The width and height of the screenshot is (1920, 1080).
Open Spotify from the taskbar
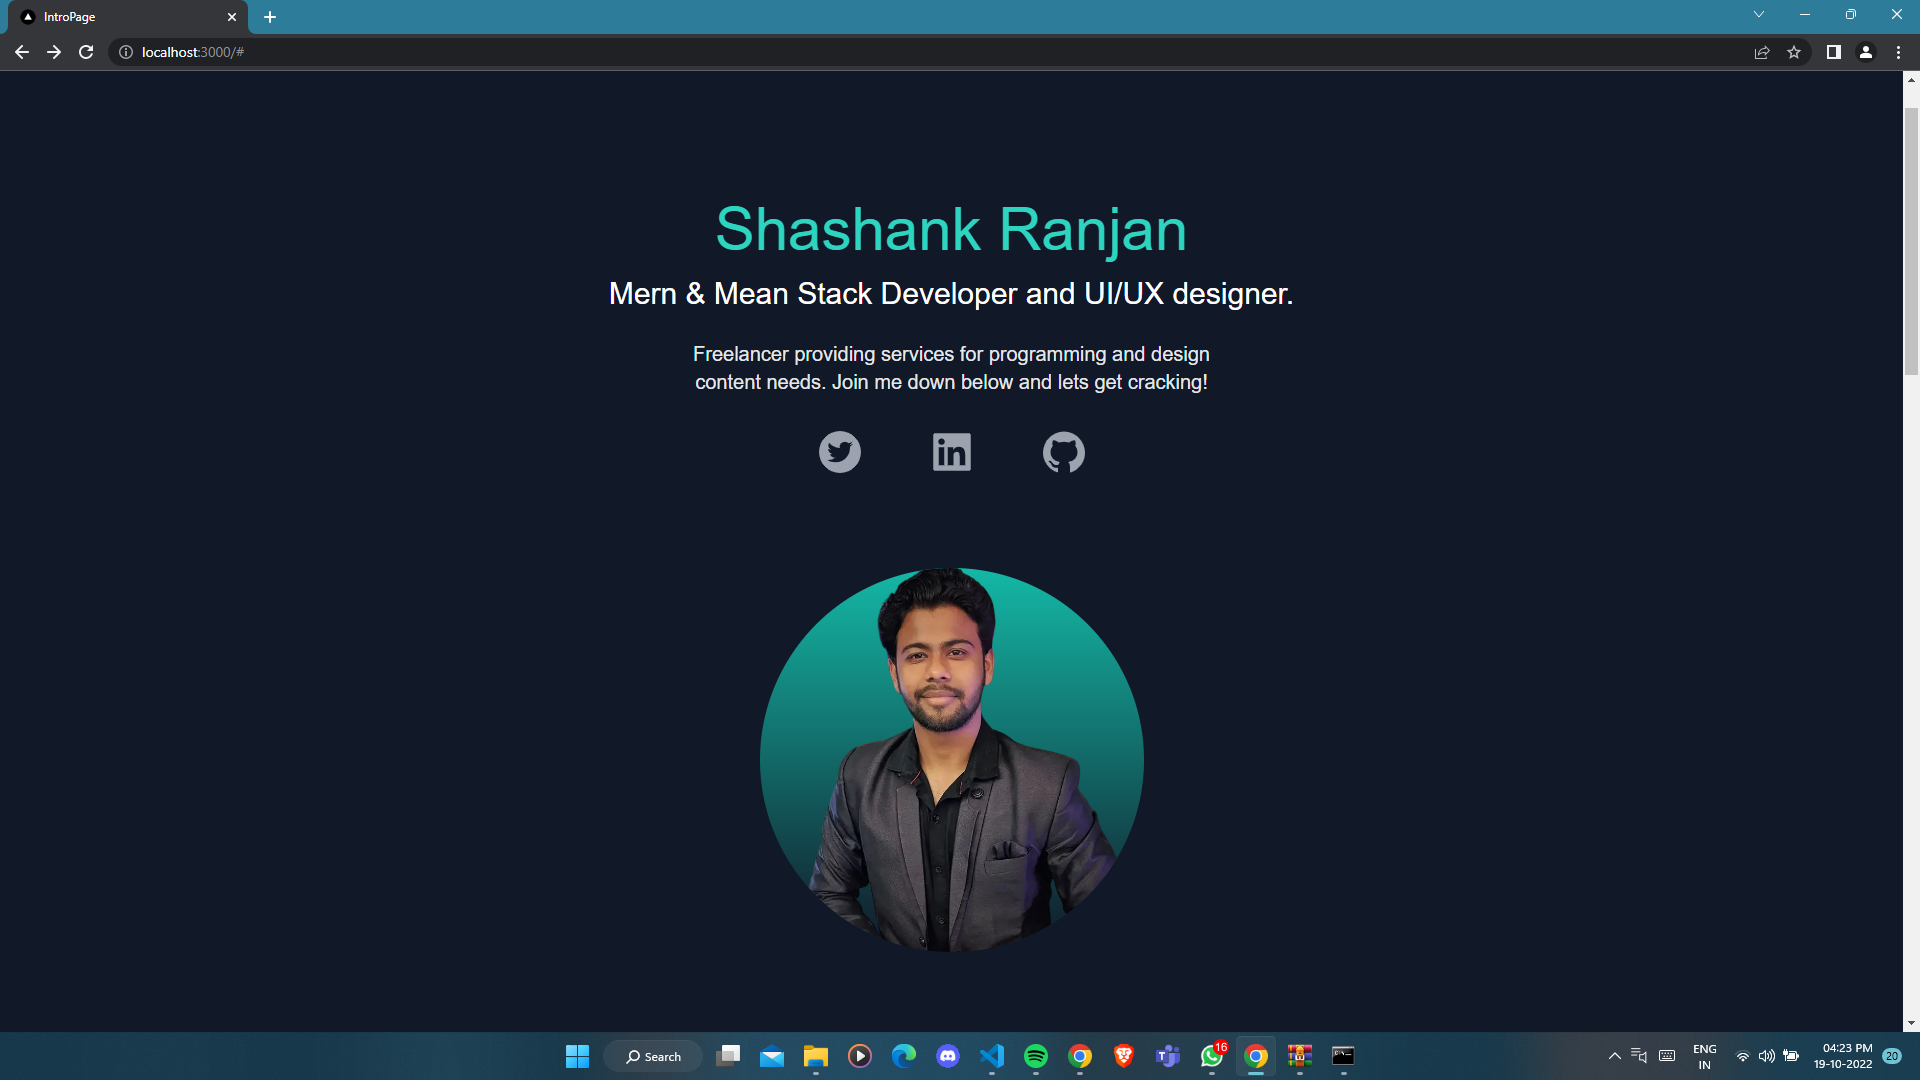point(1035,1056)
